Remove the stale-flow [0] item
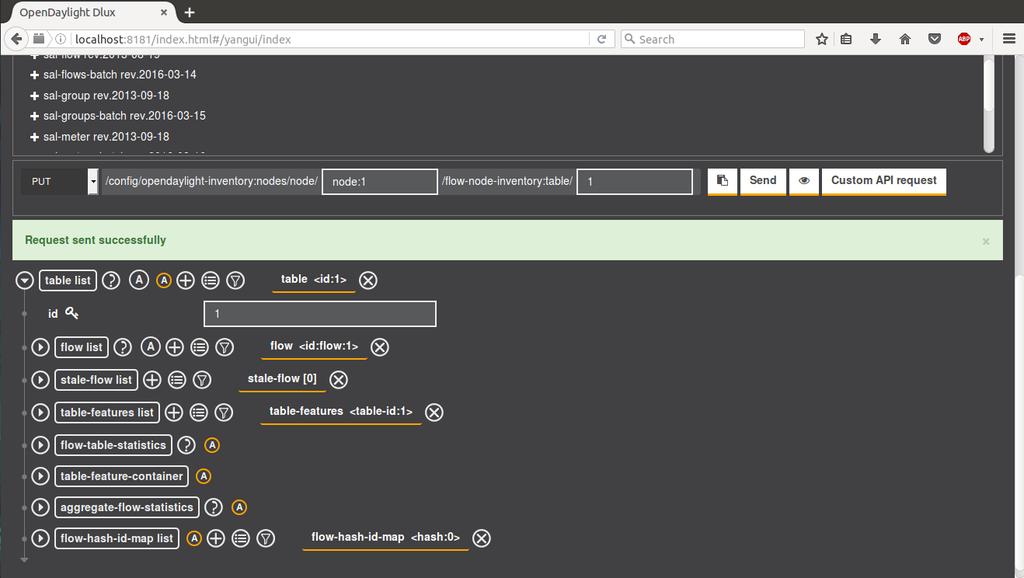This screenshot has height=578, width=1024. pos(338,379)
